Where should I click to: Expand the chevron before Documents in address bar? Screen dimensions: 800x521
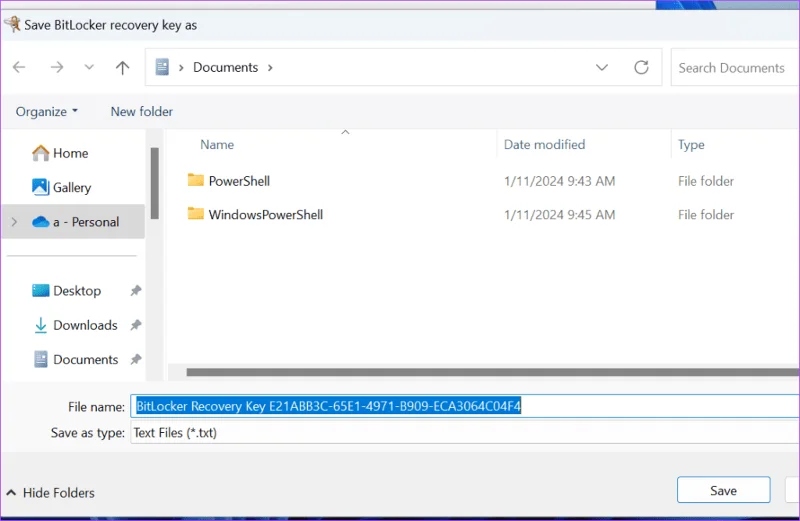click(x=181, y=68)
